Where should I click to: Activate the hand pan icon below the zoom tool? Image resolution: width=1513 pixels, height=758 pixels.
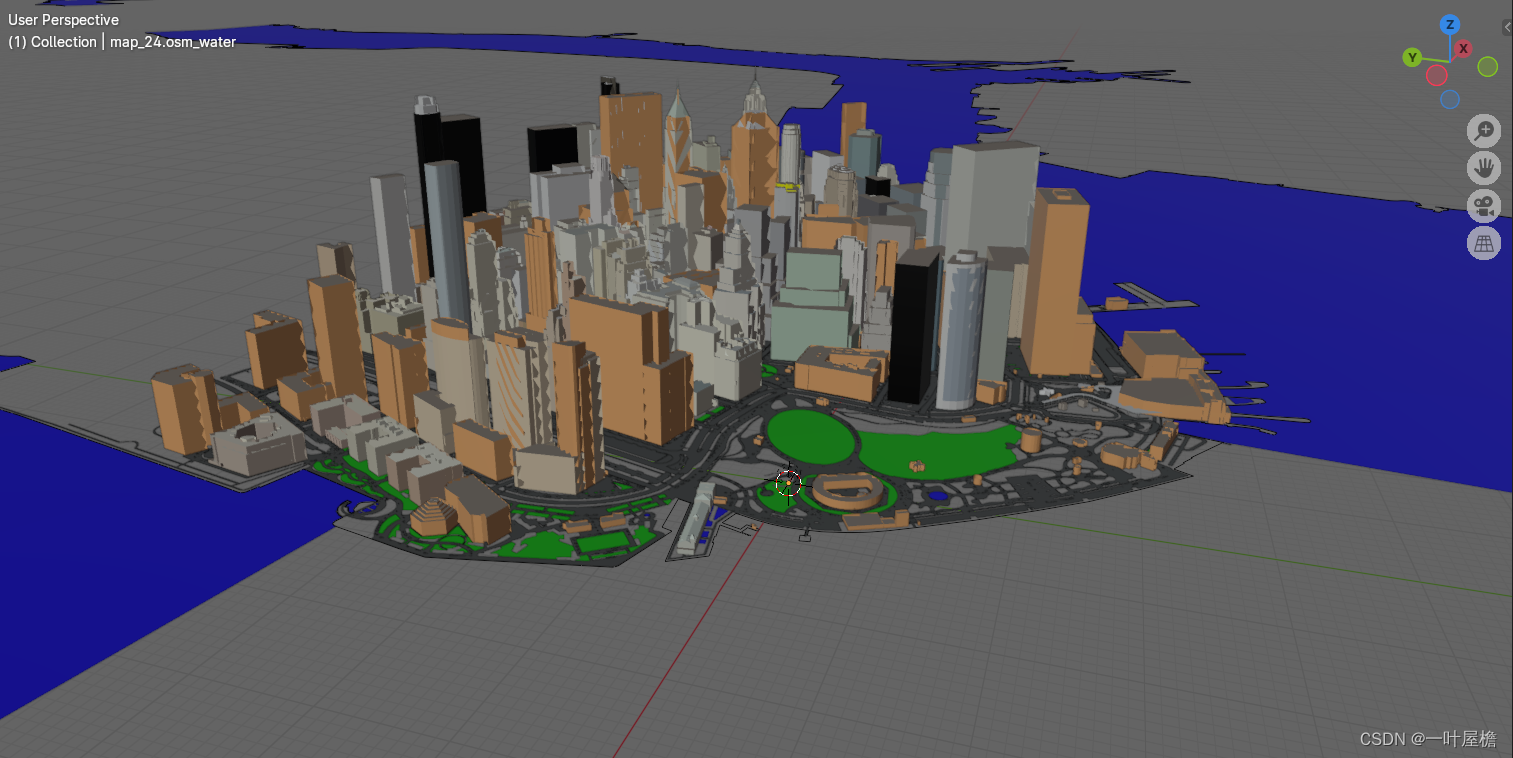coord(1484,168)
